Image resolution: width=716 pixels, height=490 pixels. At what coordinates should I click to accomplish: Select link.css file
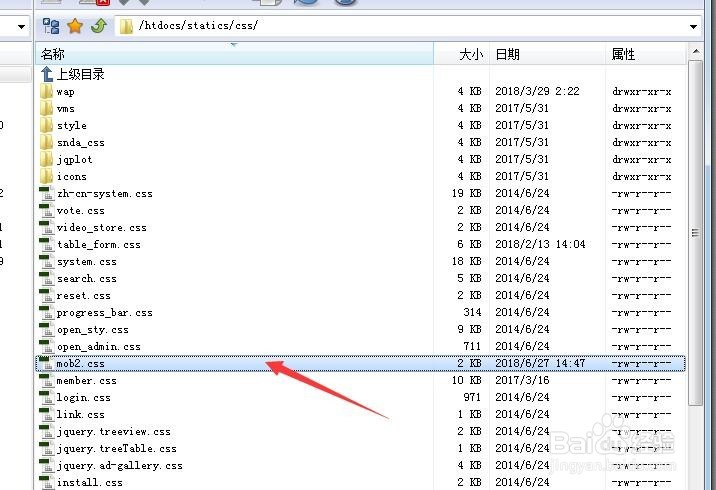73,415
